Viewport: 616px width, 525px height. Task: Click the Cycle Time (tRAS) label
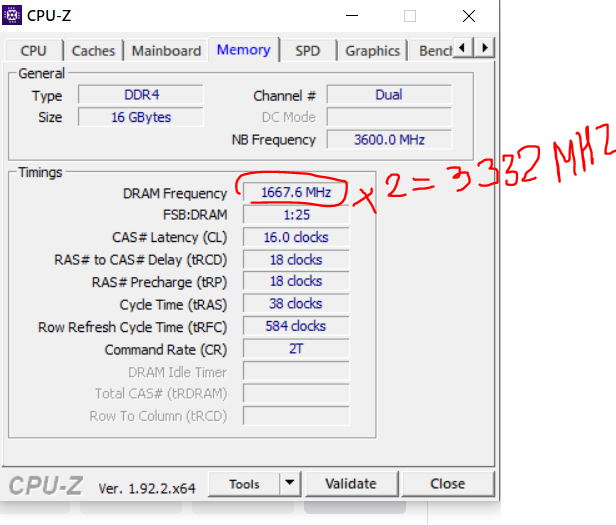173,305
